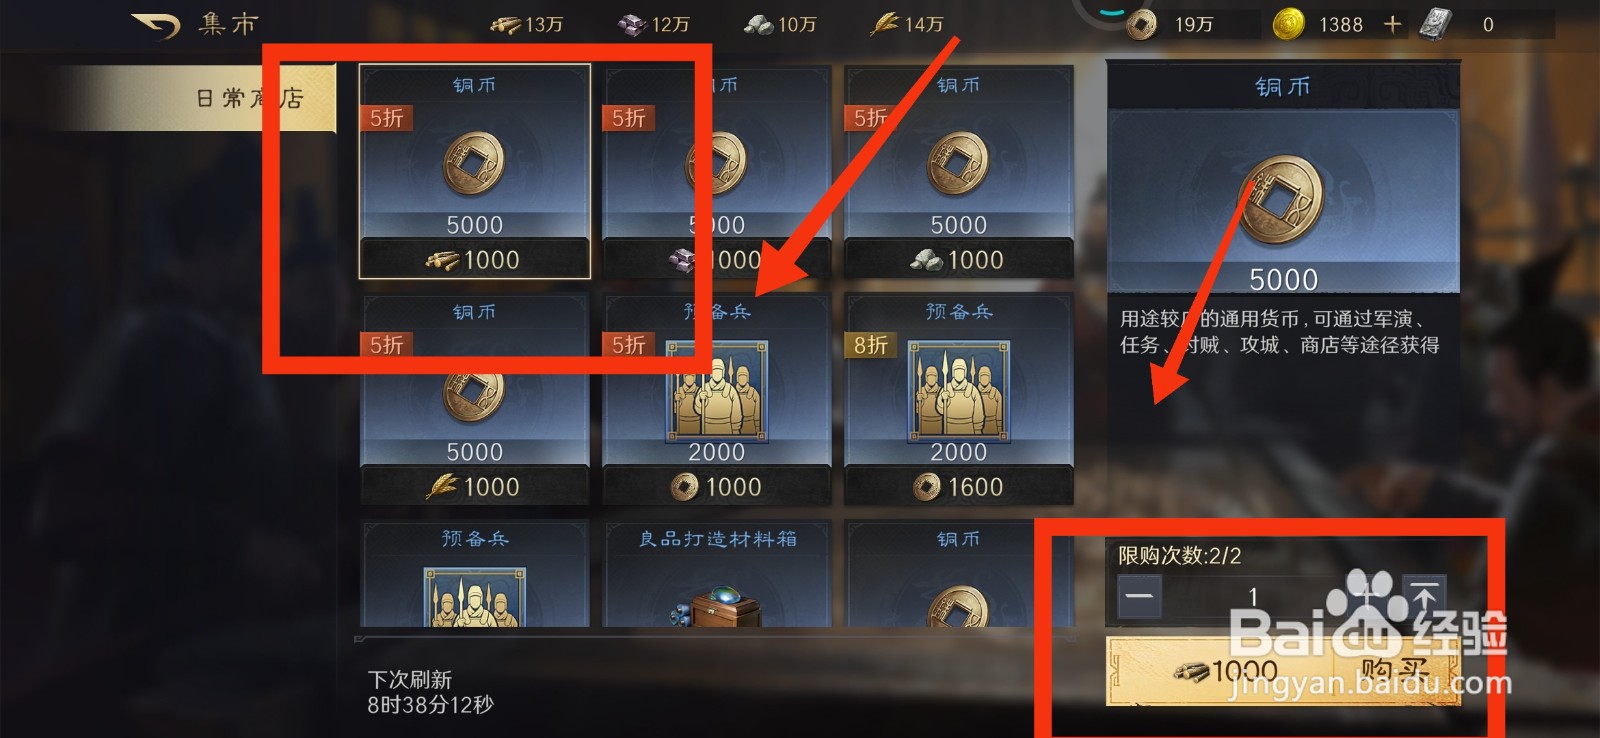Tap the stone resource icon showing 10万
Viewport: 1600px width, 738px height.
[759, 25]
